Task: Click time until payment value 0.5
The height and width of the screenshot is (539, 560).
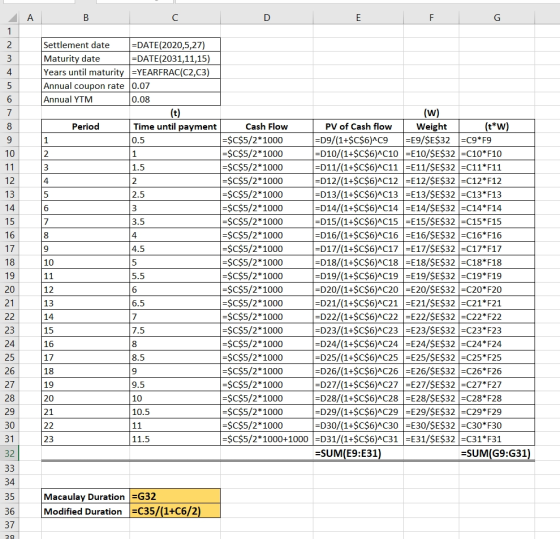Action: click(175, 140)
